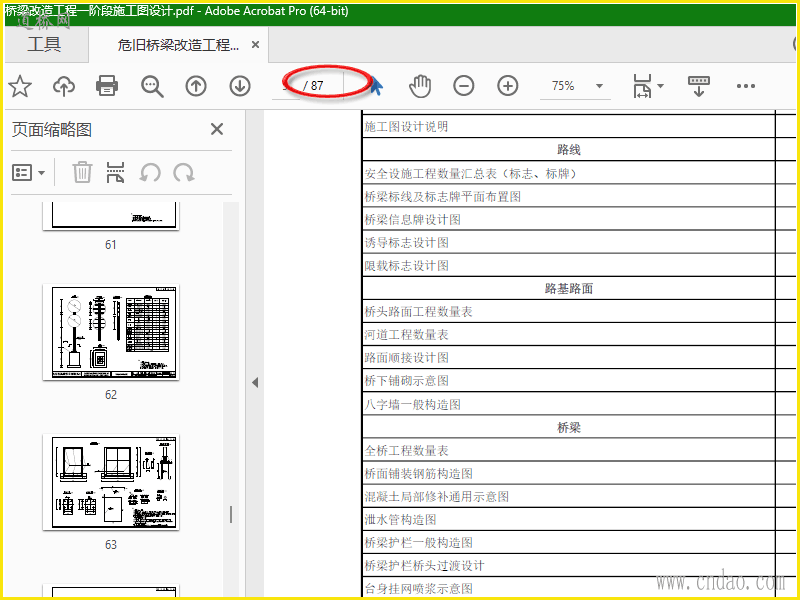
Task: Click the 安全设施工程数量汇总表 row
Action: coord(568,173)
